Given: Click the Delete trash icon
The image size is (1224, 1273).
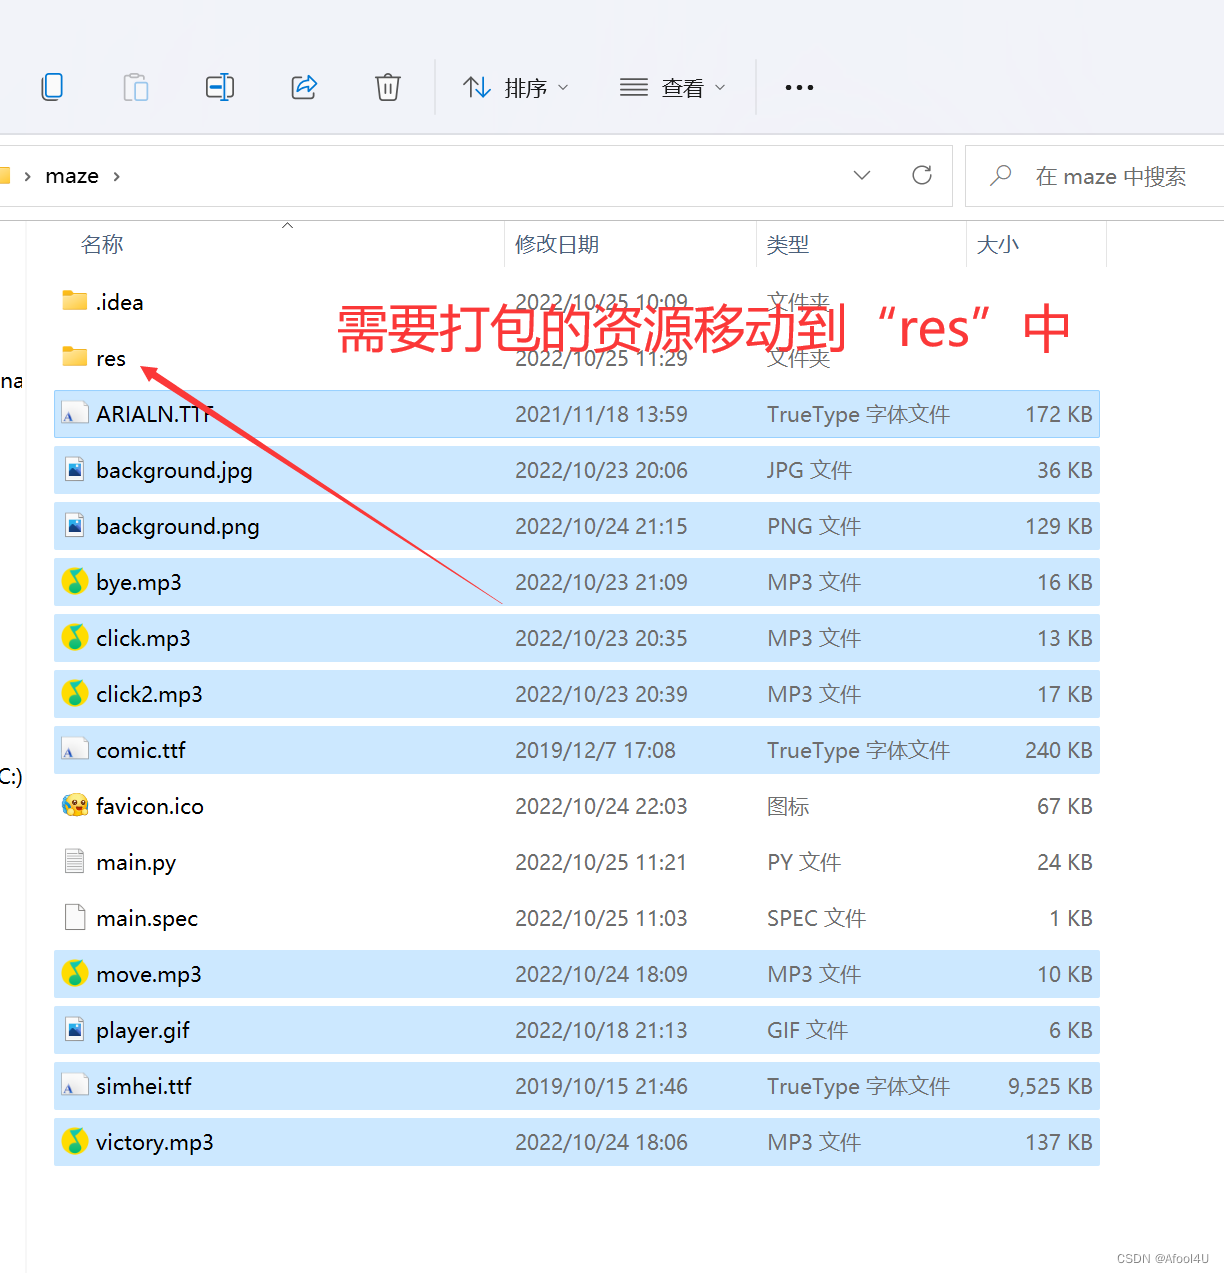Looking at the screenshot, I should click(388, 87).
